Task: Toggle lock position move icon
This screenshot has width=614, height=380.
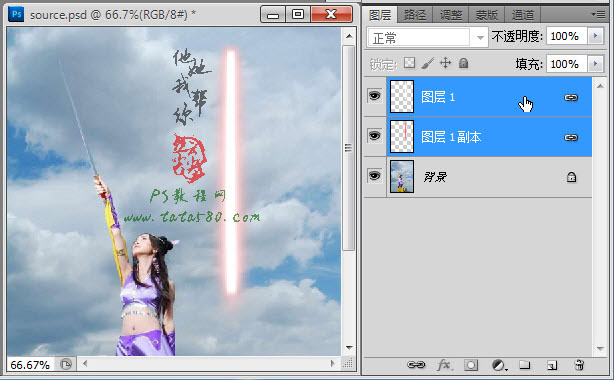Action: coord(446,63)
